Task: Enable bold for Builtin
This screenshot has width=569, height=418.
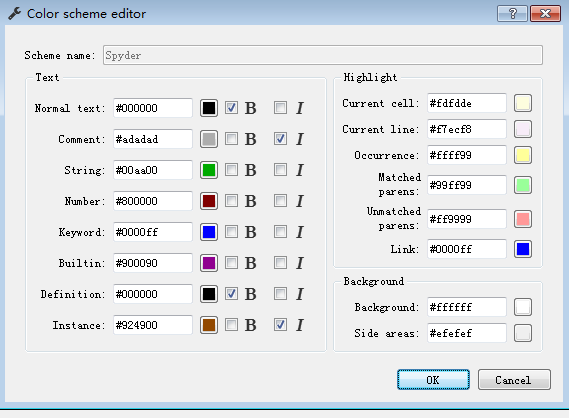Action: pyautogui.click(x=231, y=263)
